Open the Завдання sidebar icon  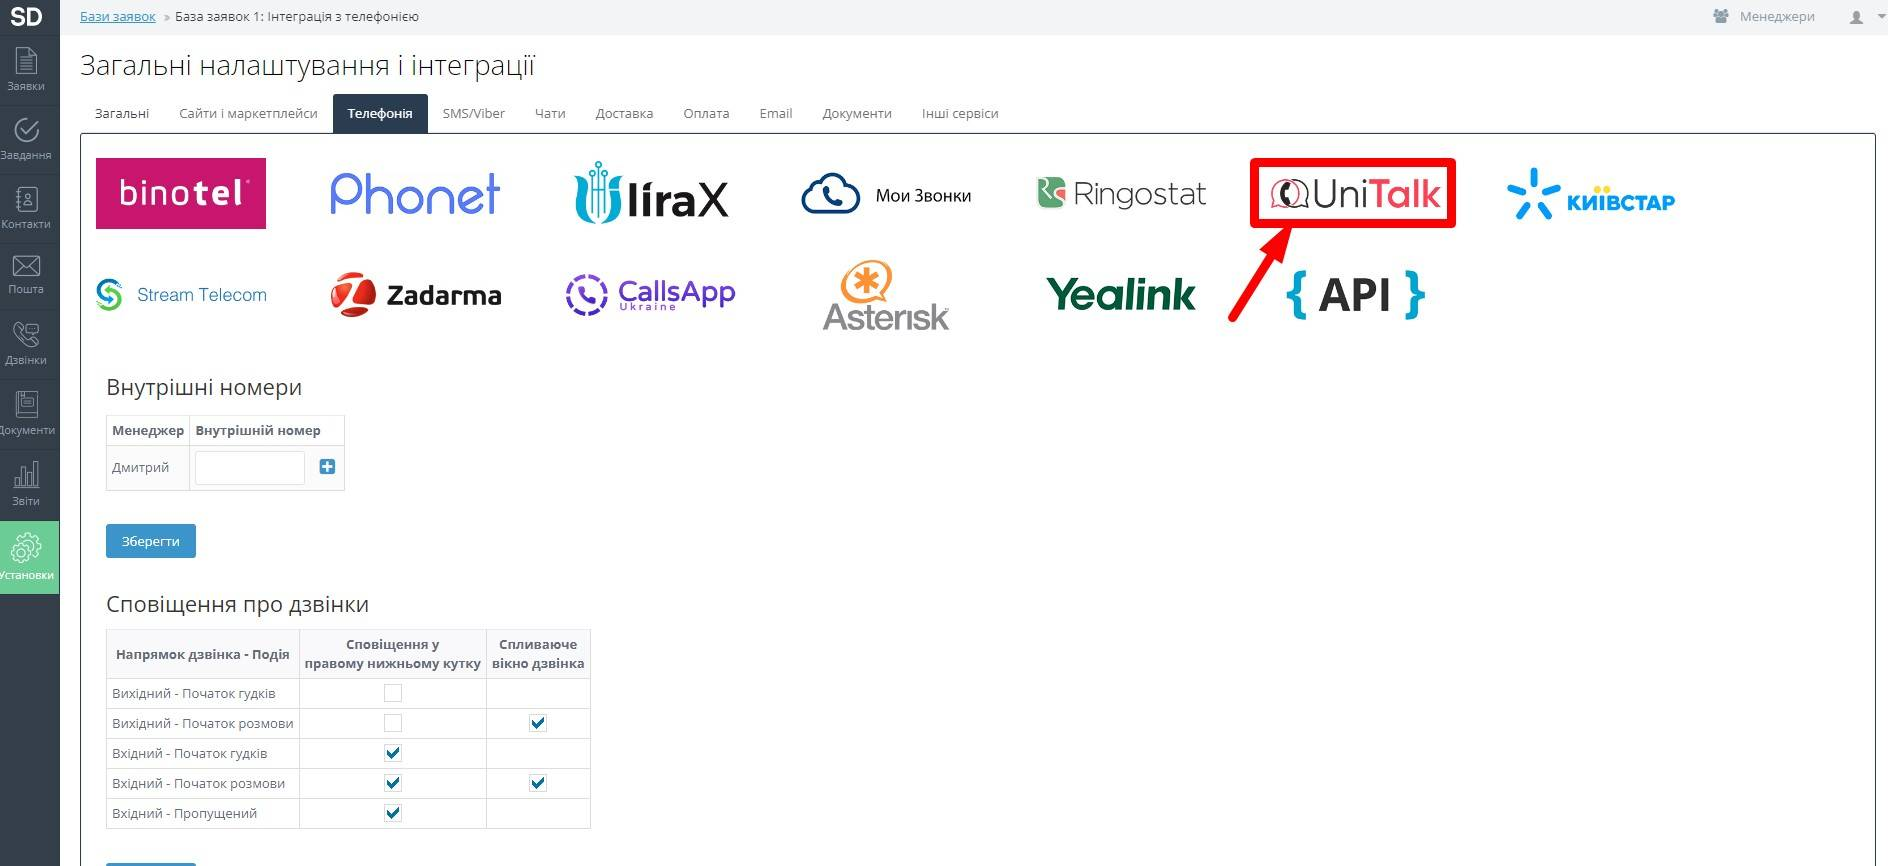click(26, 138)
